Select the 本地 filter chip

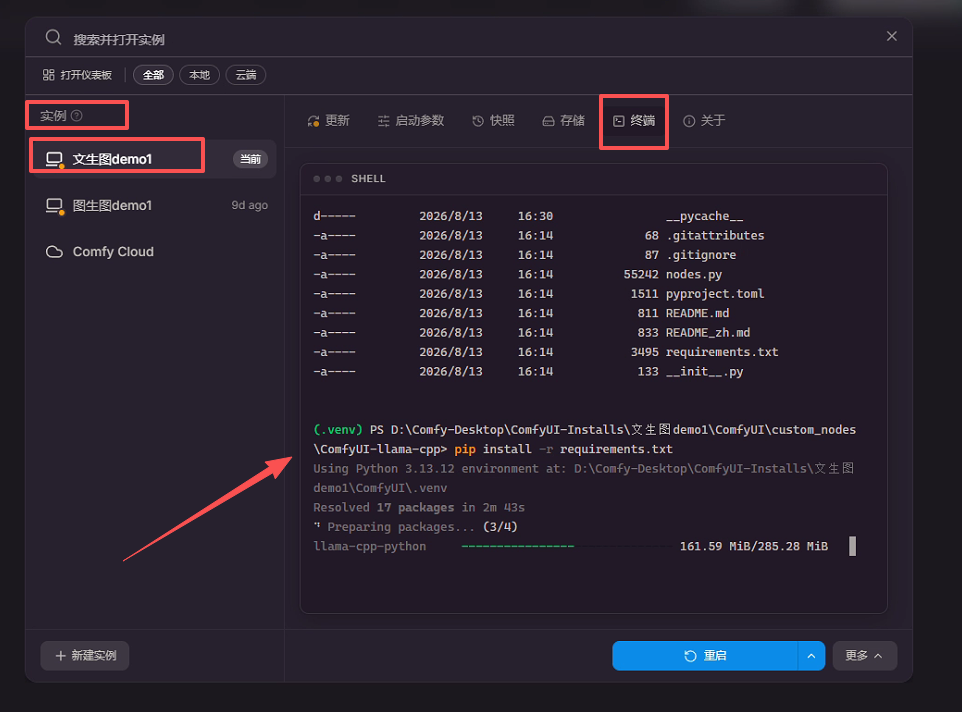click(199, 75)
